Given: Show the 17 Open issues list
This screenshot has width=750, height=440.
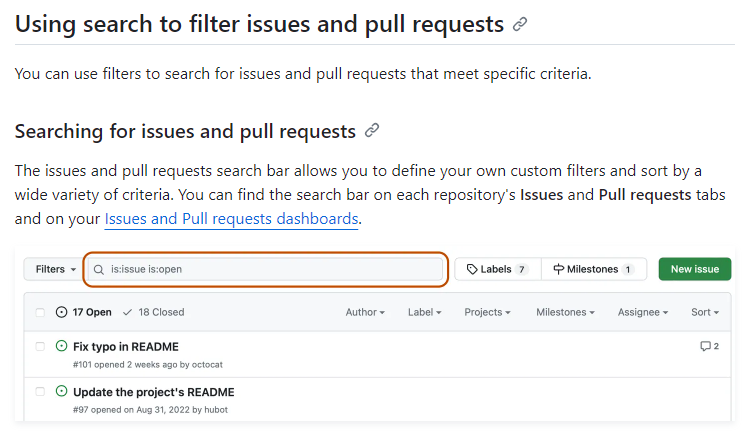Looking at the screenshot, I should (x=84, y=312).
